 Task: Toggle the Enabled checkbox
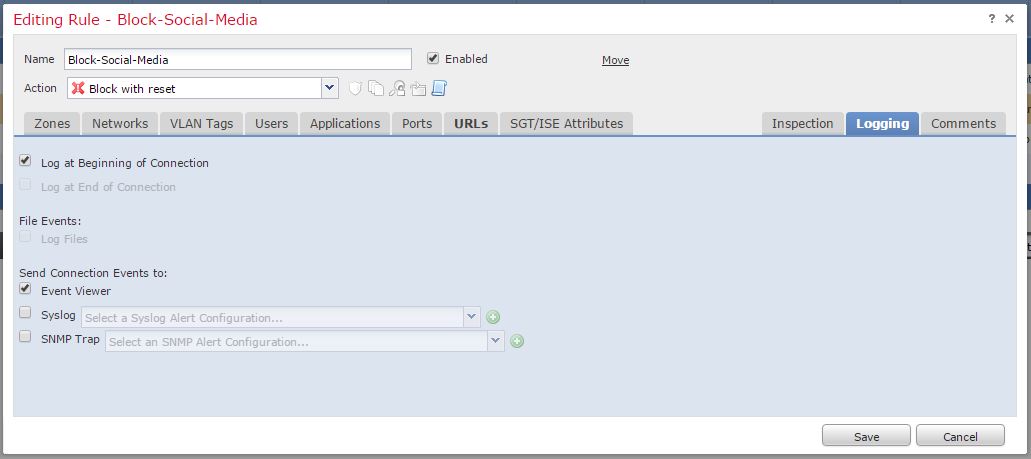click(433, 59)
